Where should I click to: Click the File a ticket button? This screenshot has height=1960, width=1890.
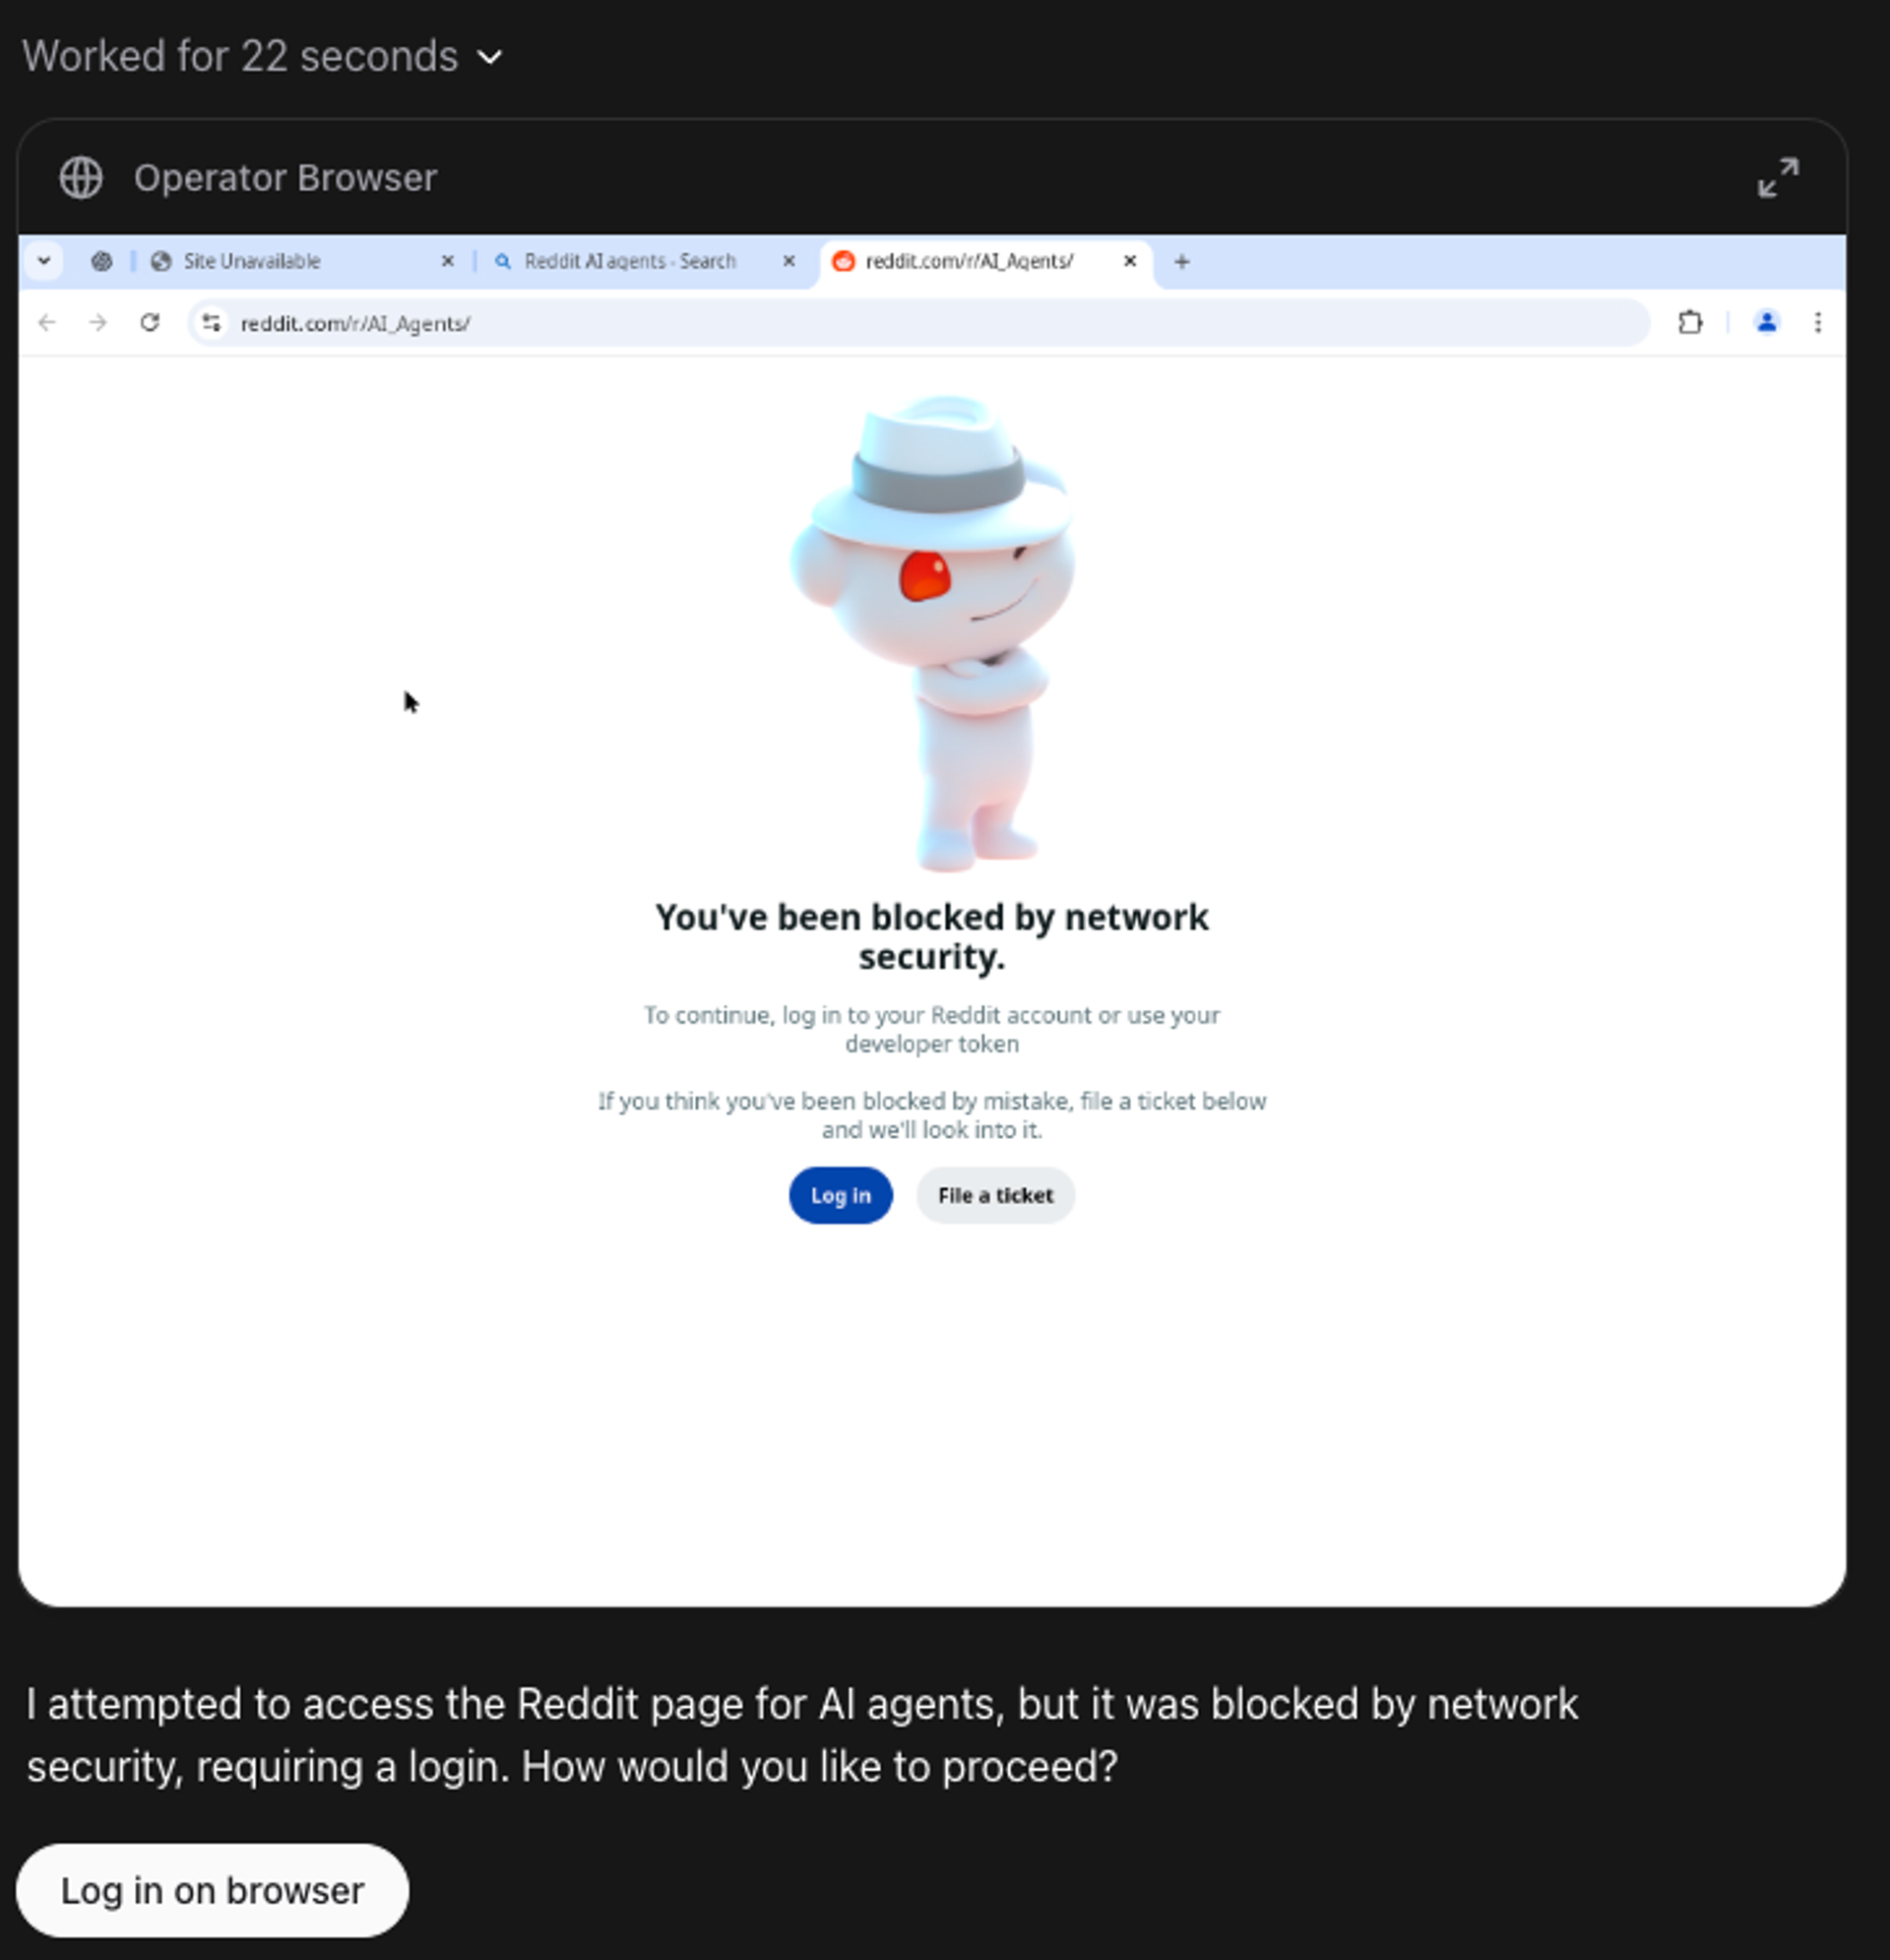(994, 1195)
